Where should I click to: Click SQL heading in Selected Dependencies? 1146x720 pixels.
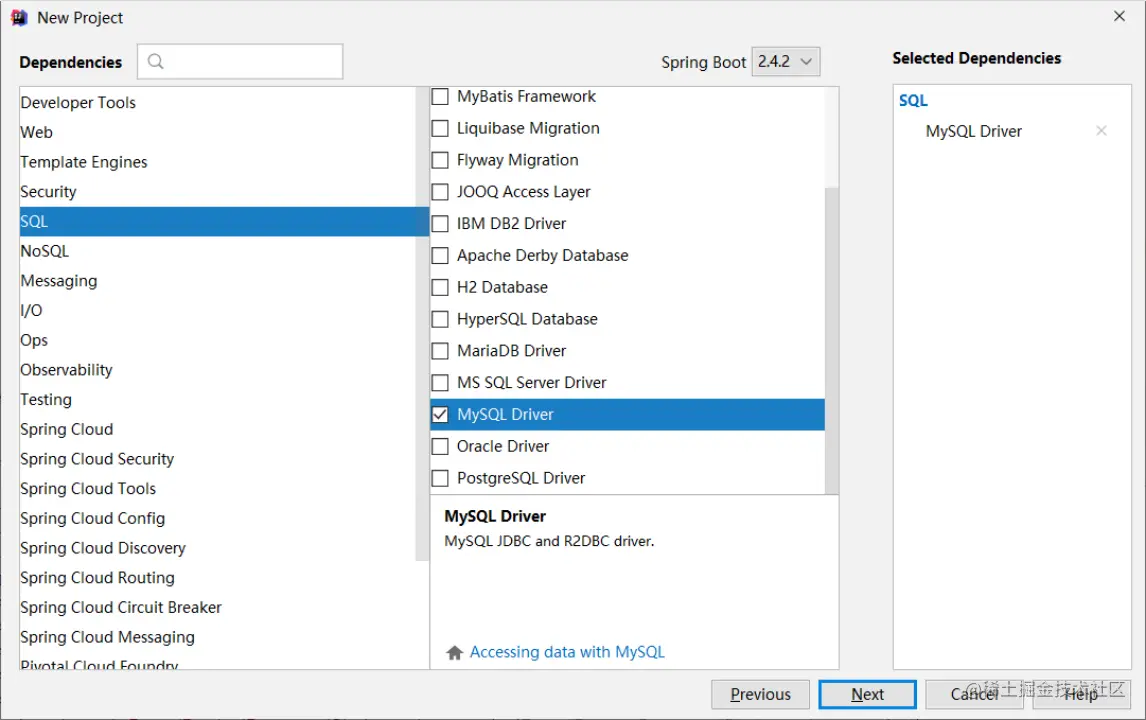pyautogui.click(x=913, y=101)
